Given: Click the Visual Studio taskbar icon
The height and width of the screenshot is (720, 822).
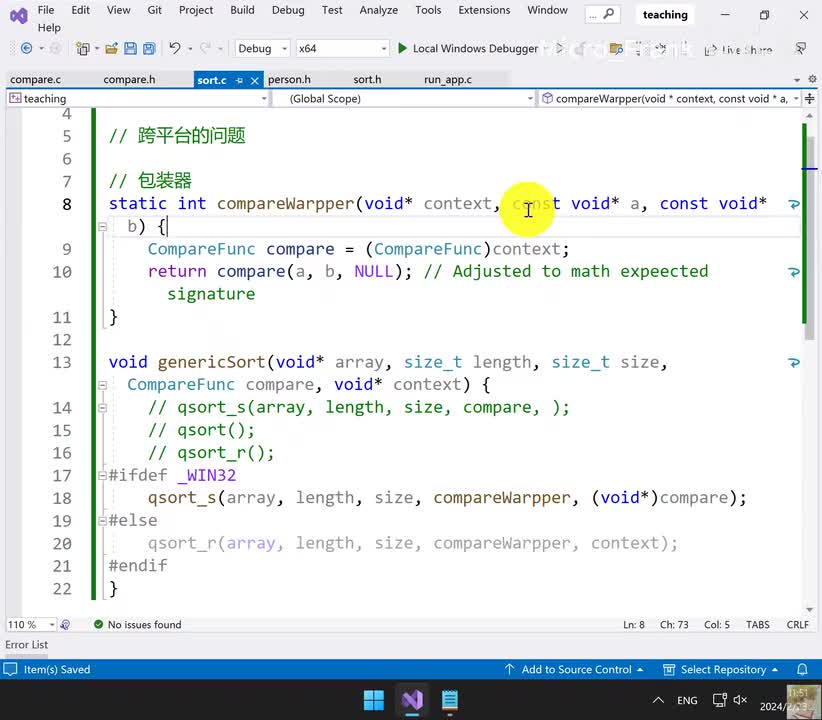Looking at the screenshot, I should coord(412,700).
